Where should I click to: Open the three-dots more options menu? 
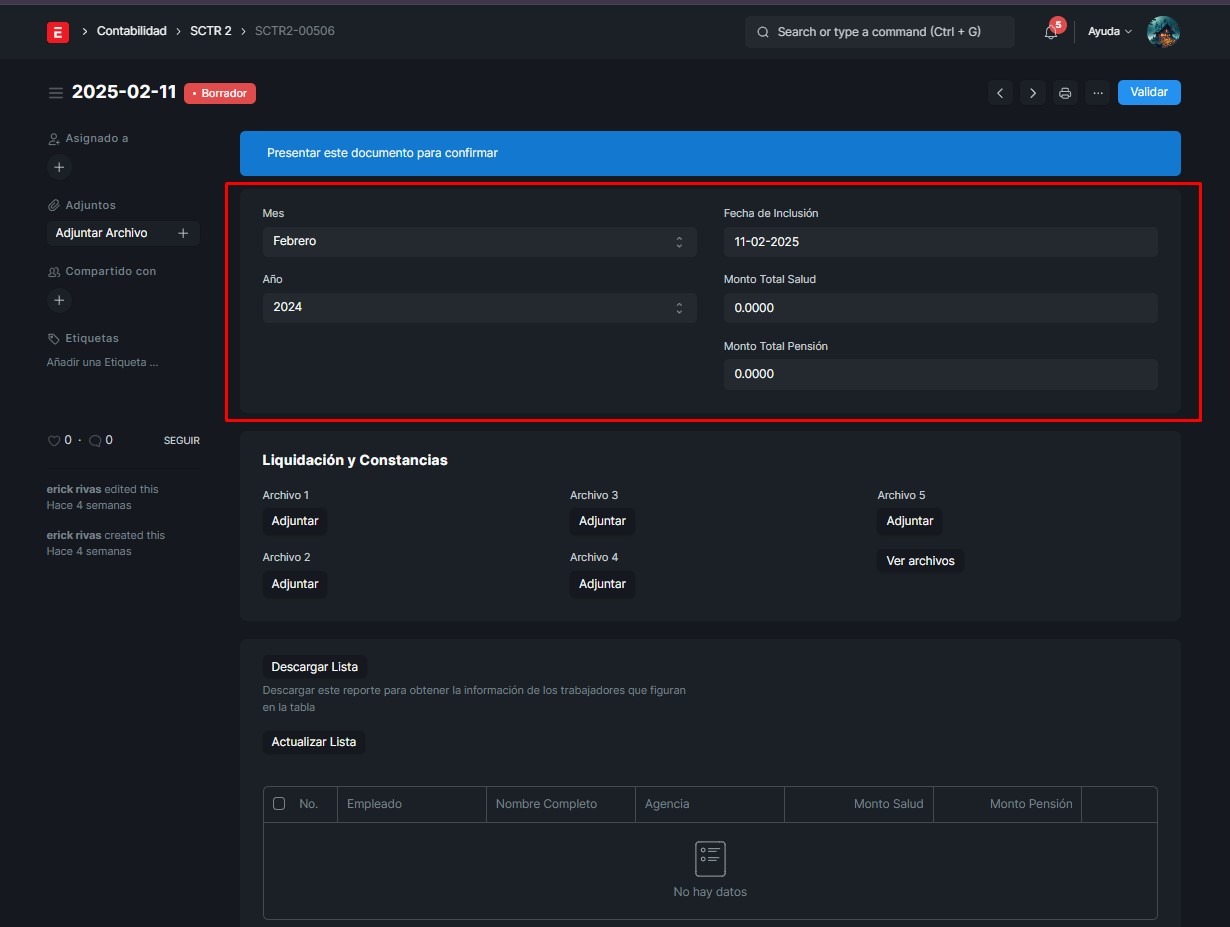(x=1098, y=93)
